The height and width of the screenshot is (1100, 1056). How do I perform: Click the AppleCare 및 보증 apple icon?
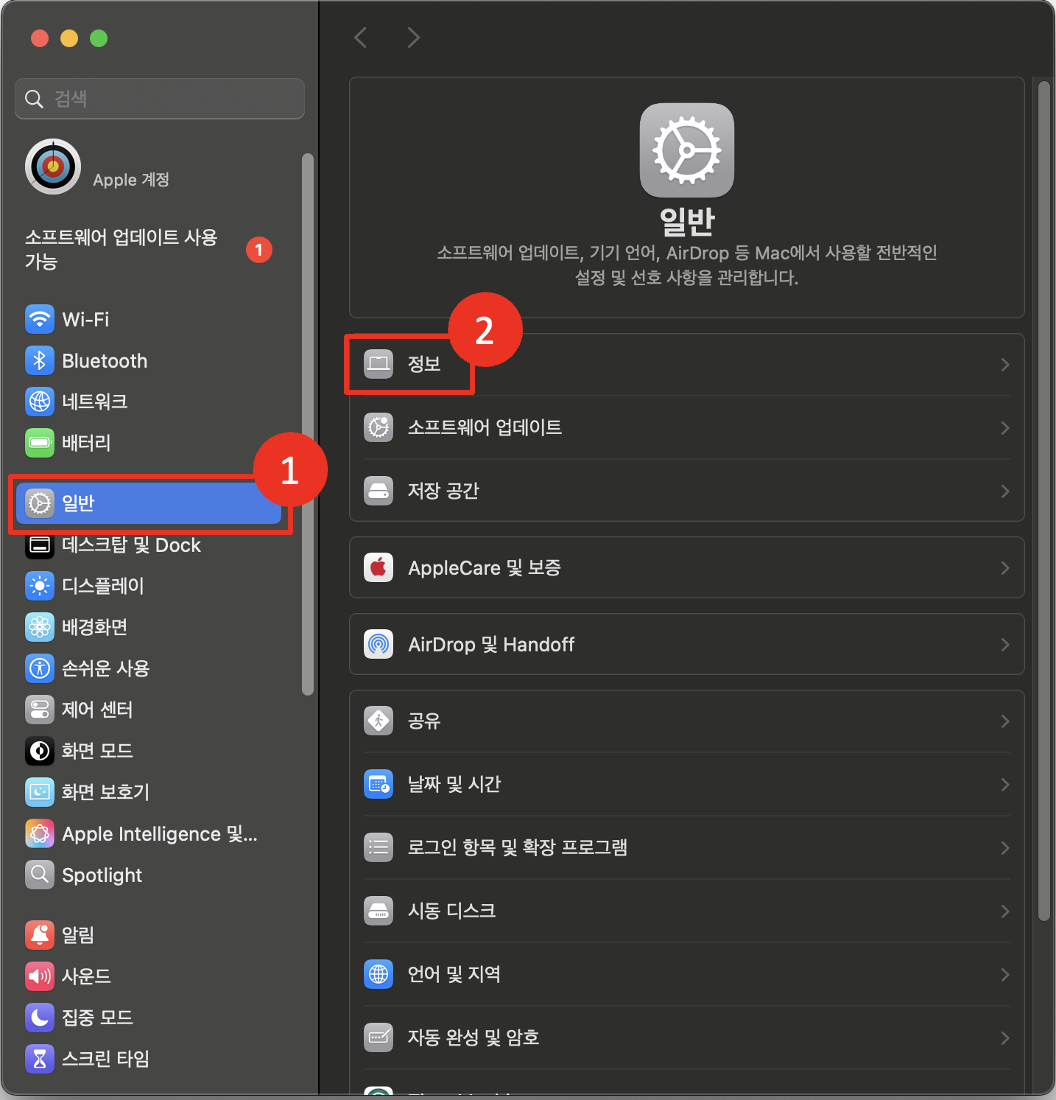[378, 568]
